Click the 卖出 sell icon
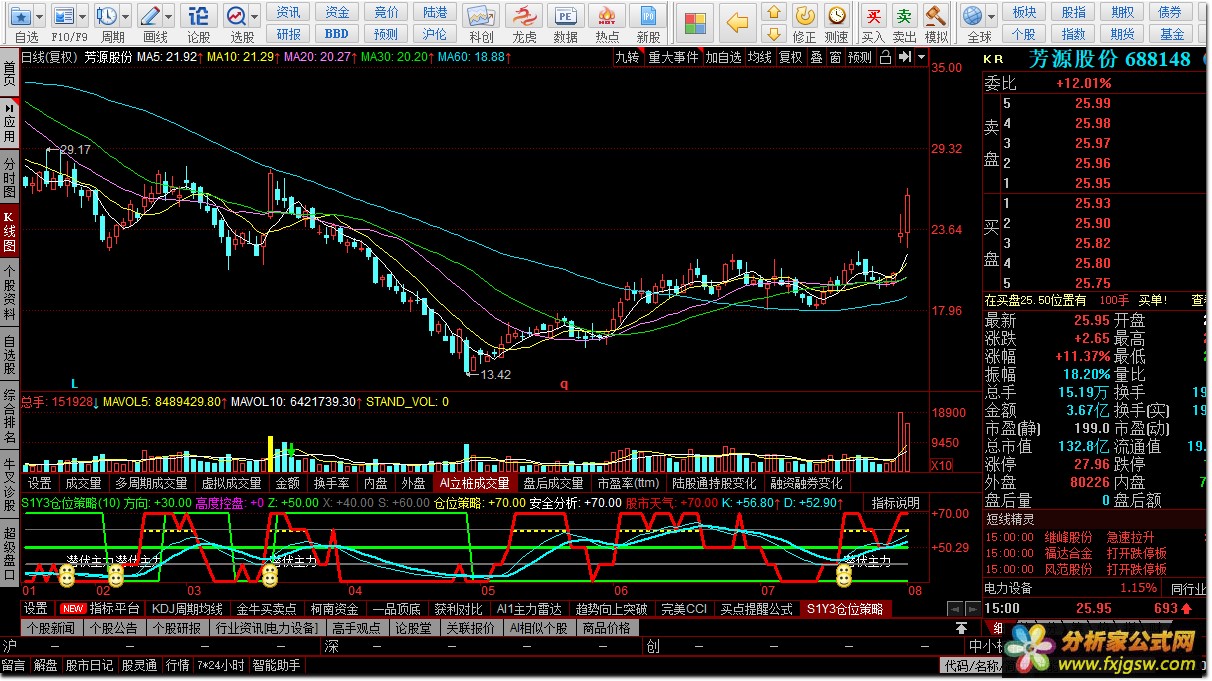Screen dimensions: 1212x681 click(904, 16)
